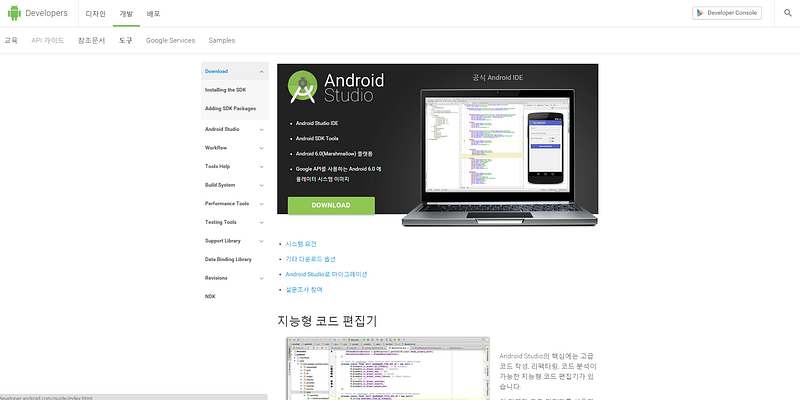The image size is (800, 400).
Task: Click the green DOWNLOAD button
Action: pos(331,205)
